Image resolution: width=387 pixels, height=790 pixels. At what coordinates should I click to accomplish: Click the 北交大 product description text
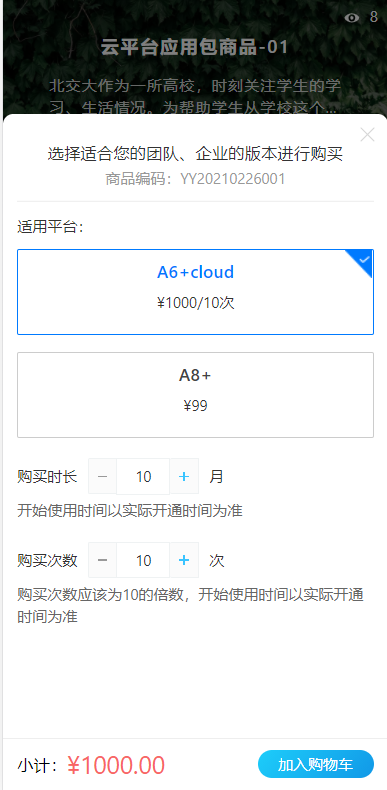[196, 97]
